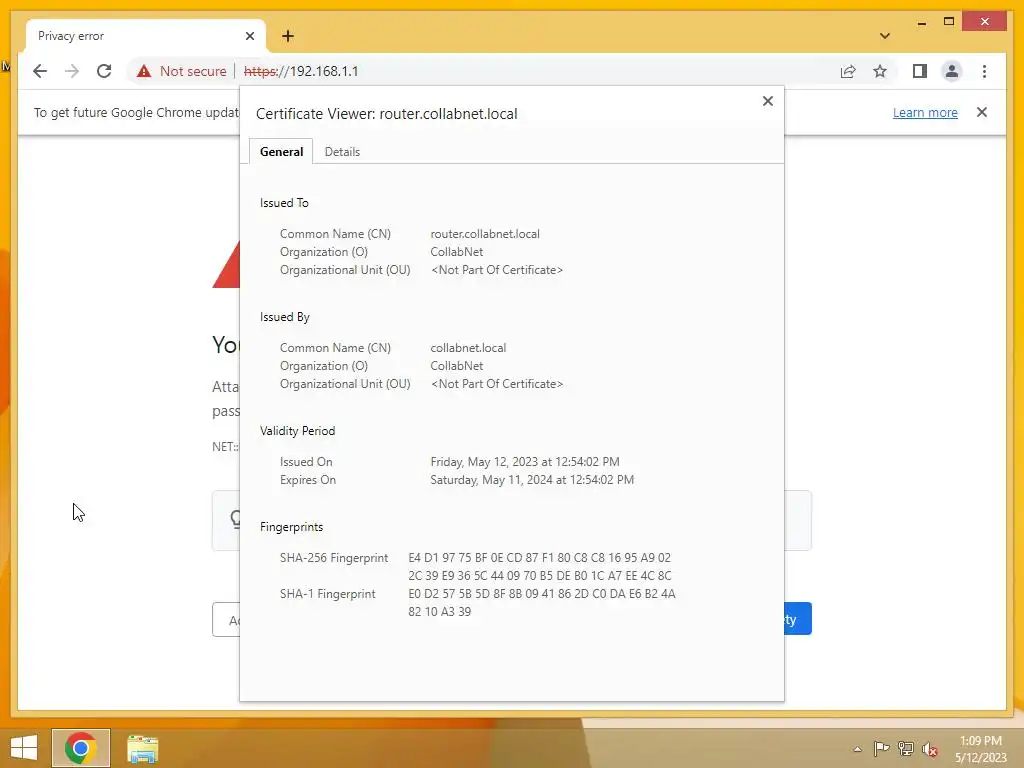Image resolution: width=1024 pixels, height=768 pixels.
Task: Dismiss the Chrome update infobar
Action: click(982, 112)
